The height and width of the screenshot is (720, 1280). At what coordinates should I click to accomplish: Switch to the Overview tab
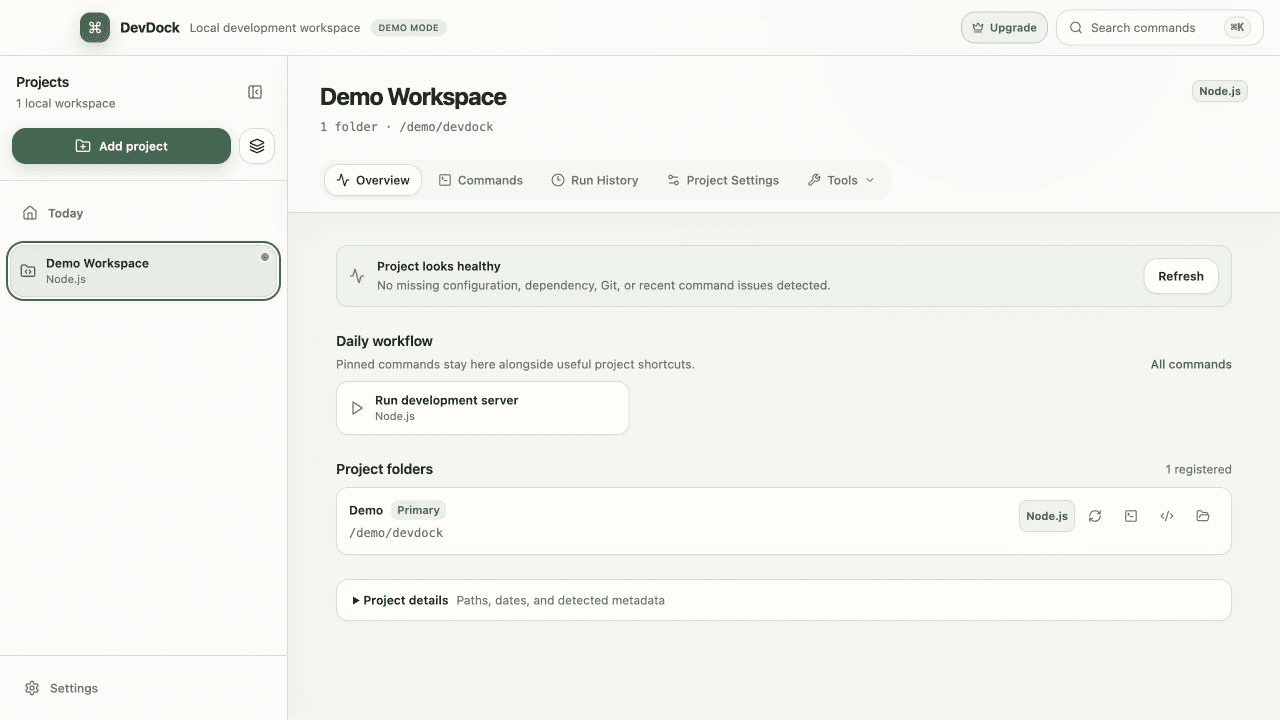coord(373,180)
